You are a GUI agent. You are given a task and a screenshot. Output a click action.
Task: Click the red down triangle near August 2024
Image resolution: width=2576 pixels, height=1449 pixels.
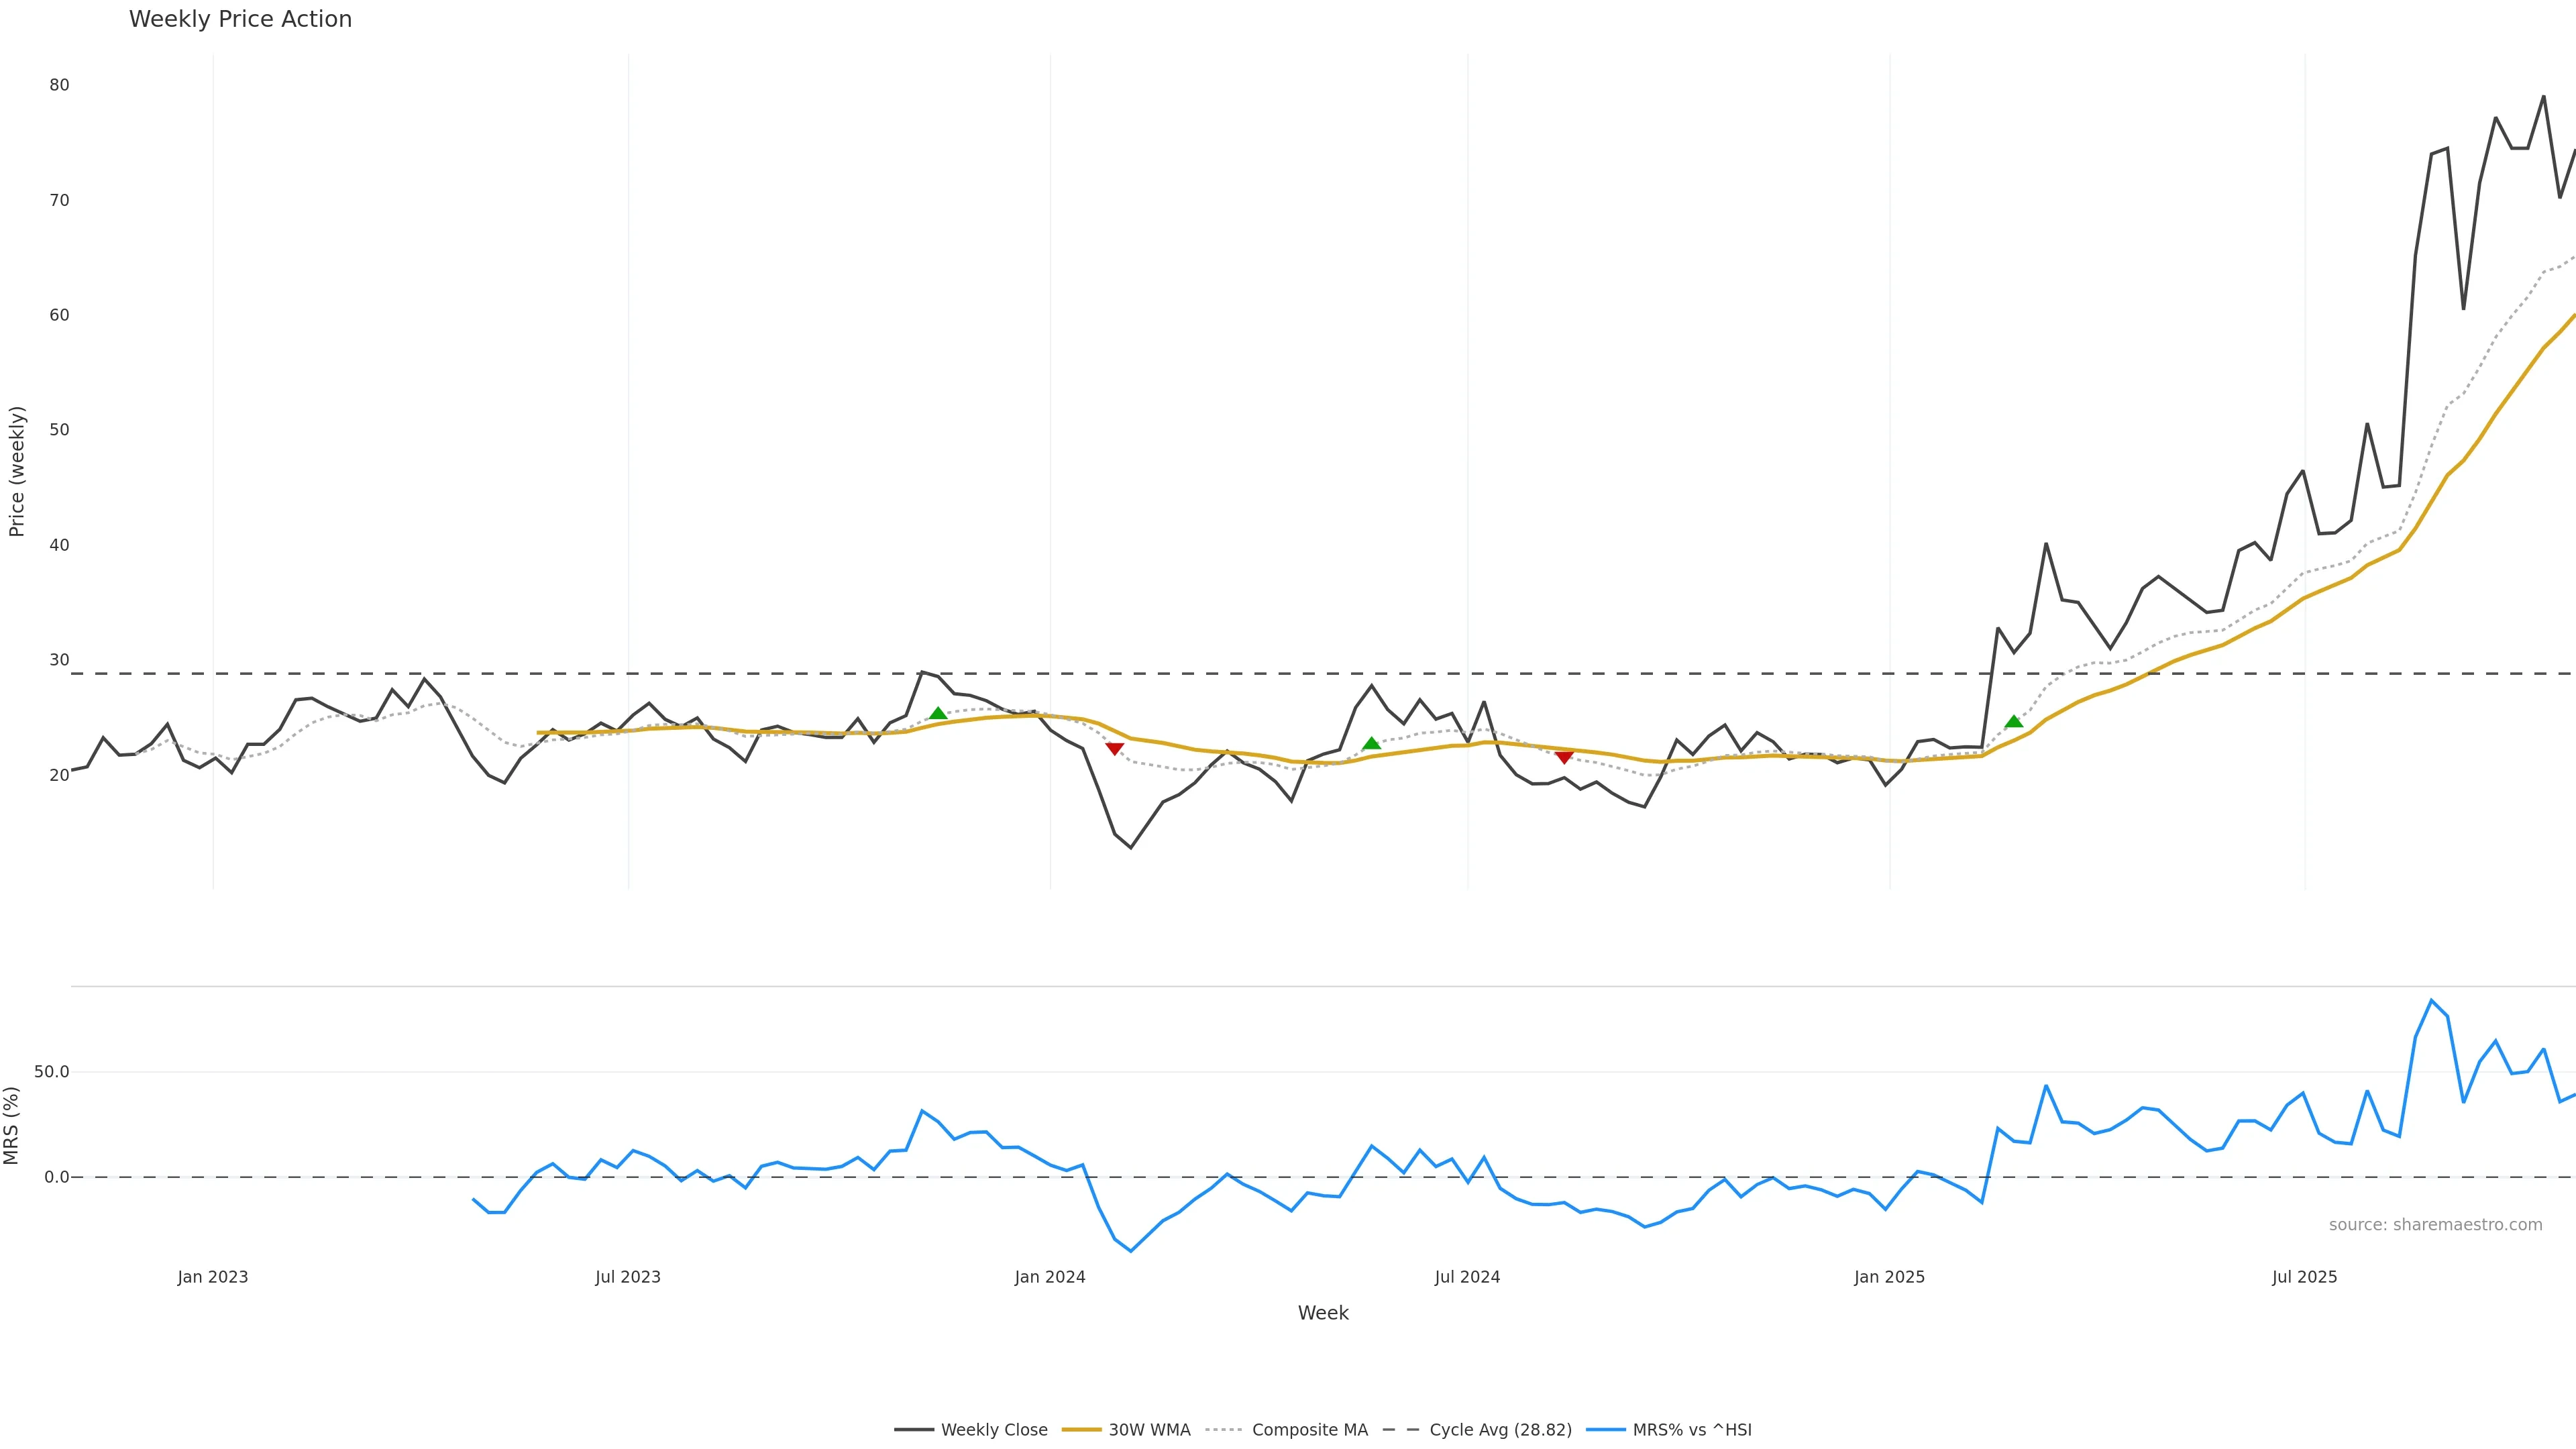coord(1564,757)
